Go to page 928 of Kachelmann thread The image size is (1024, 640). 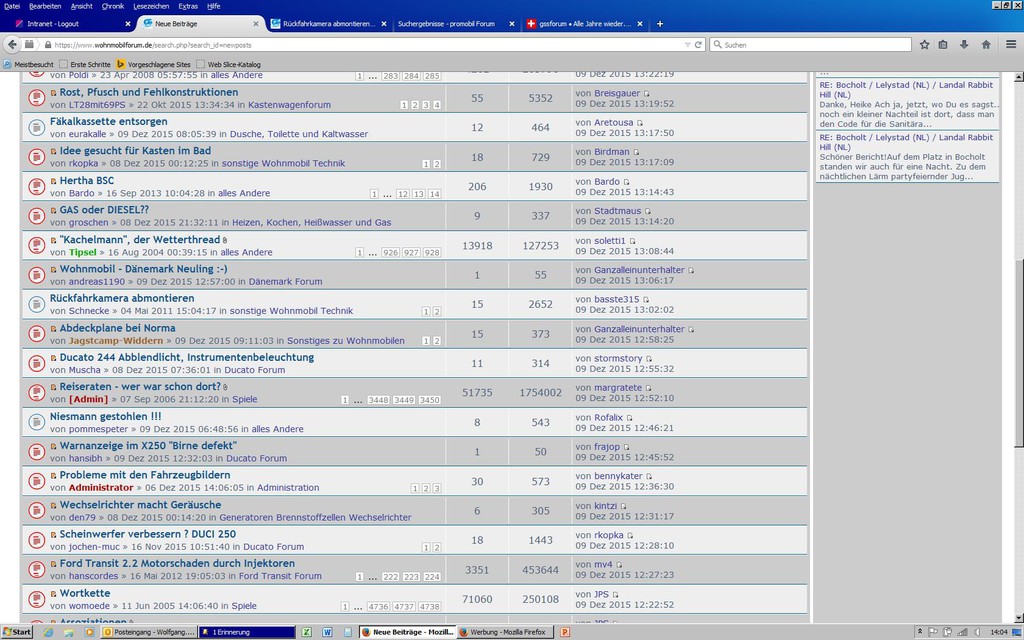tap(432, 252)
